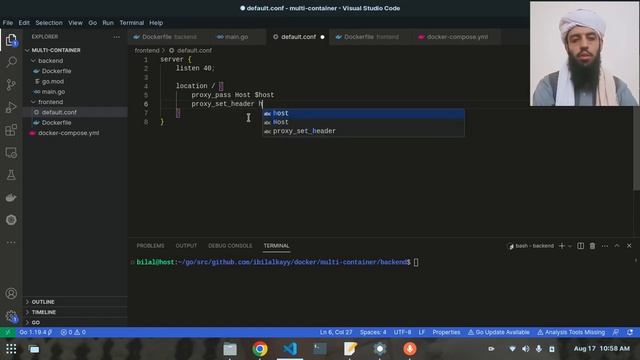The height and width of the screenshot is (360, 640).
Task: Click the errors and warnings status indicator
Action: click(x=73, y=332)
